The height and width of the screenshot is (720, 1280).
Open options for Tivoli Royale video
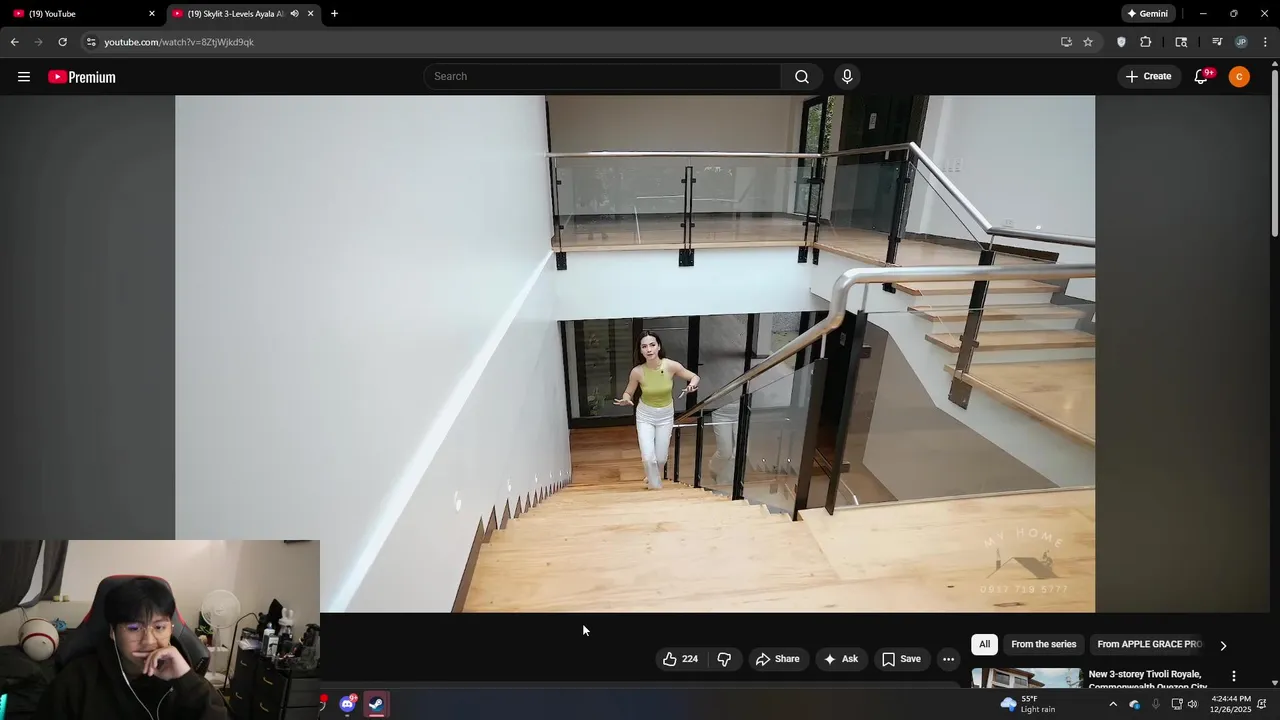pos(1233,676)
